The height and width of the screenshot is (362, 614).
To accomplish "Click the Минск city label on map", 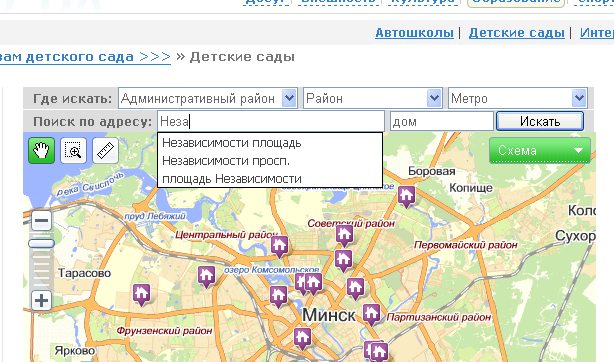I will [329, 315].
